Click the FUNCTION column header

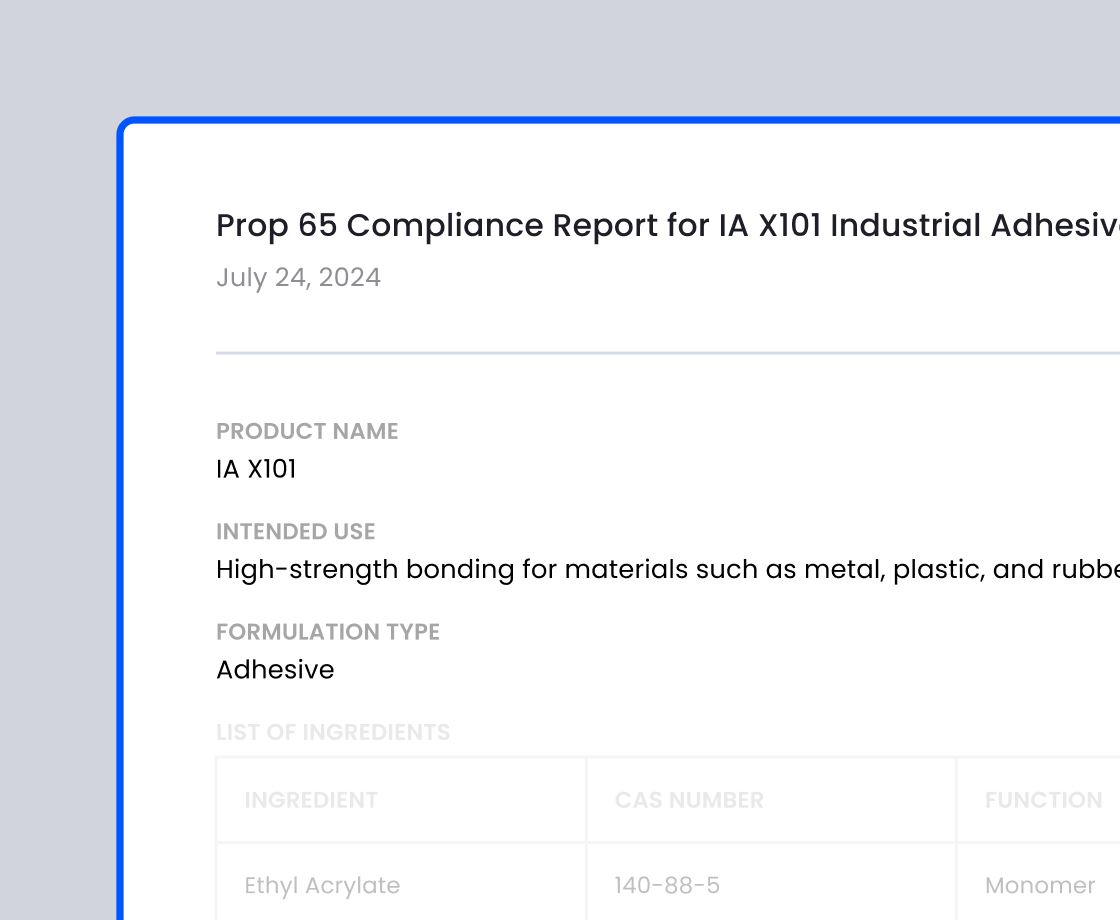tap(1043, 800)
